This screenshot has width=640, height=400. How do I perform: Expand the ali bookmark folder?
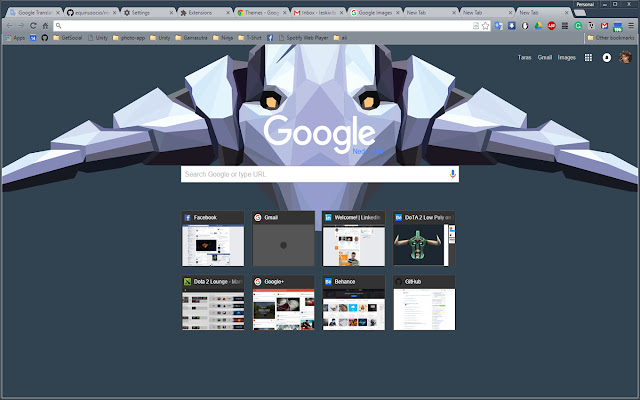[340, 38]
